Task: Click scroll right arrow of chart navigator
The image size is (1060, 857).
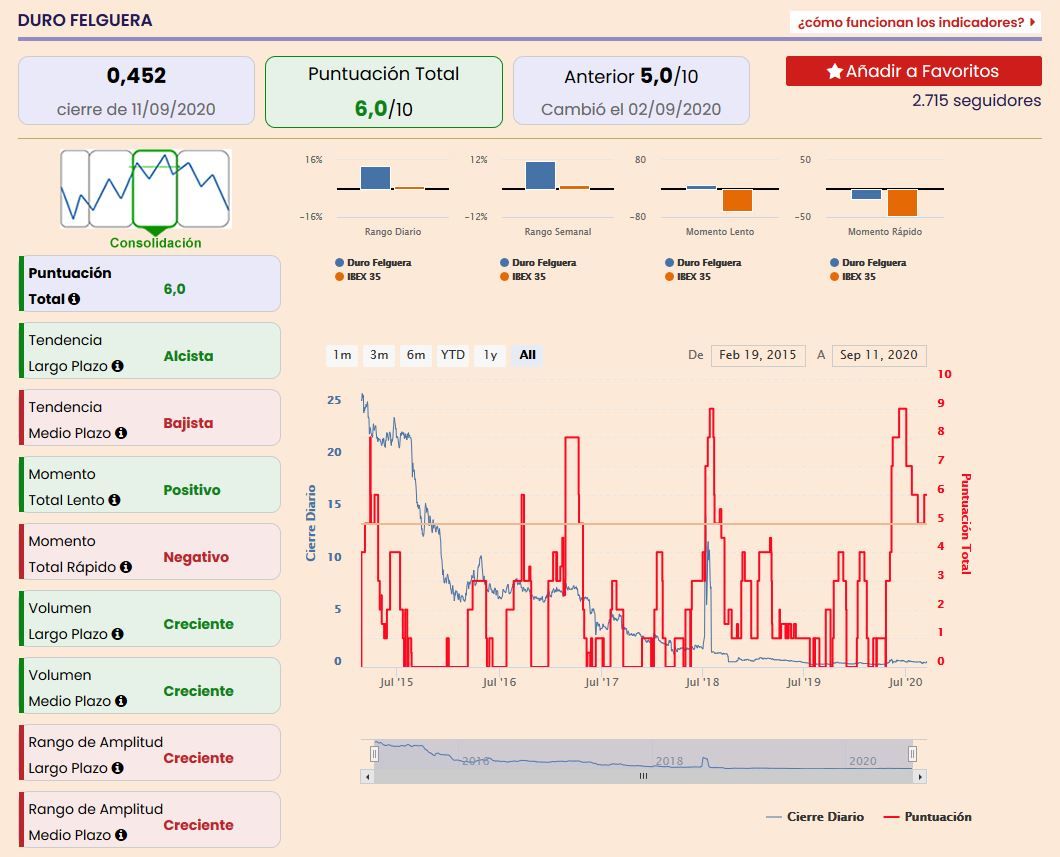Action: [920, 777]
